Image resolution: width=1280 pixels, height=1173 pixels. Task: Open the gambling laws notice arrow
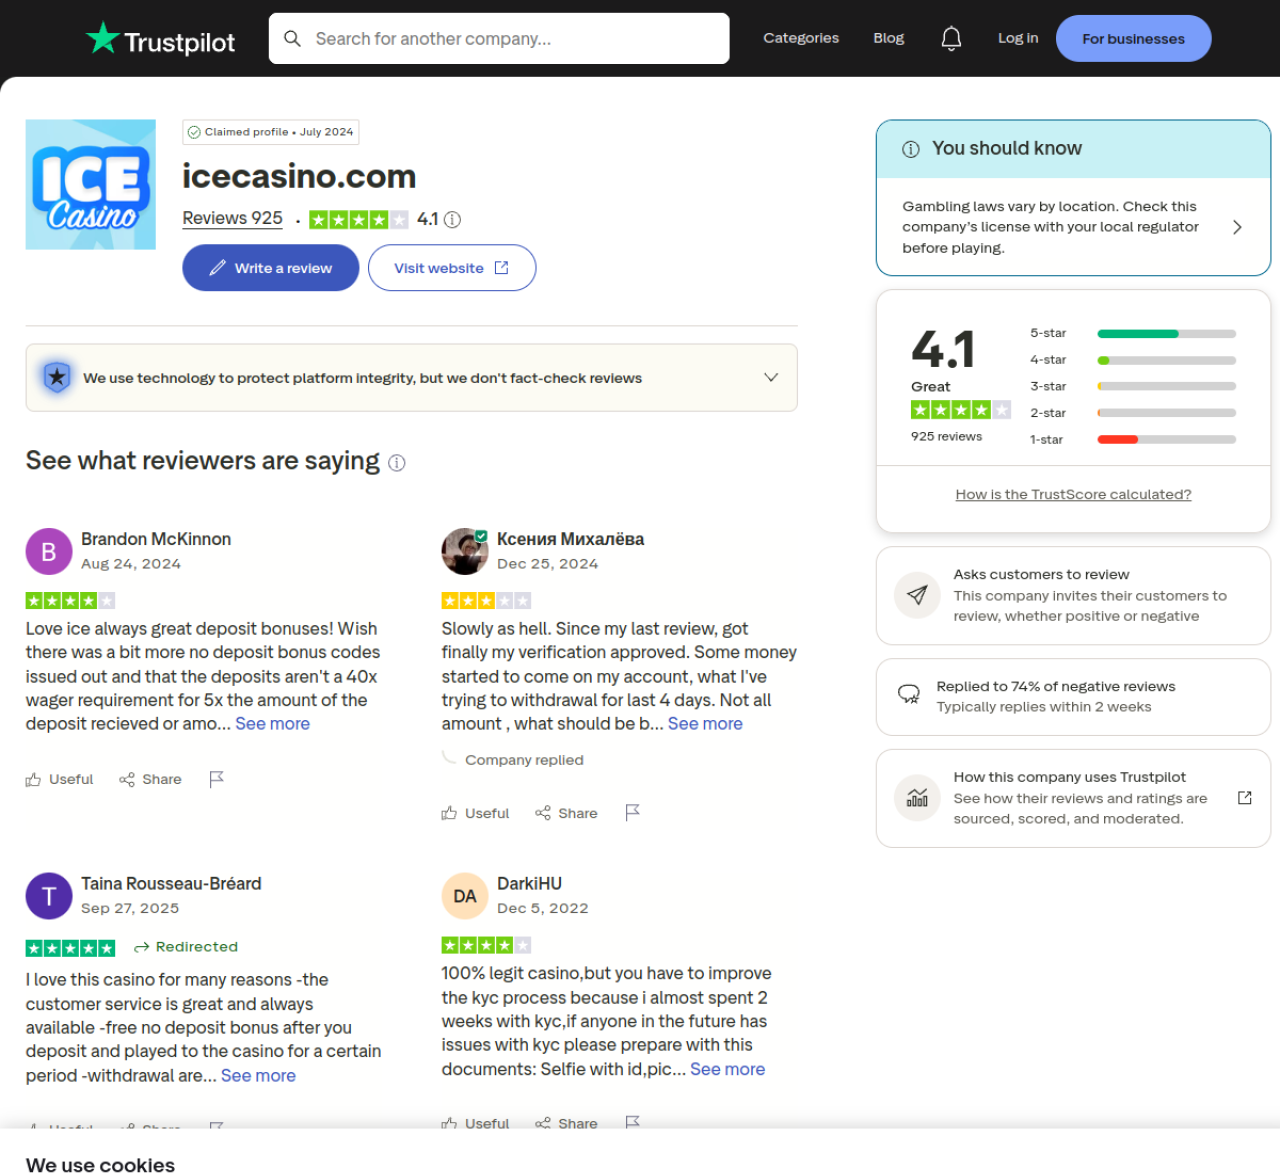pos(1237,227)
